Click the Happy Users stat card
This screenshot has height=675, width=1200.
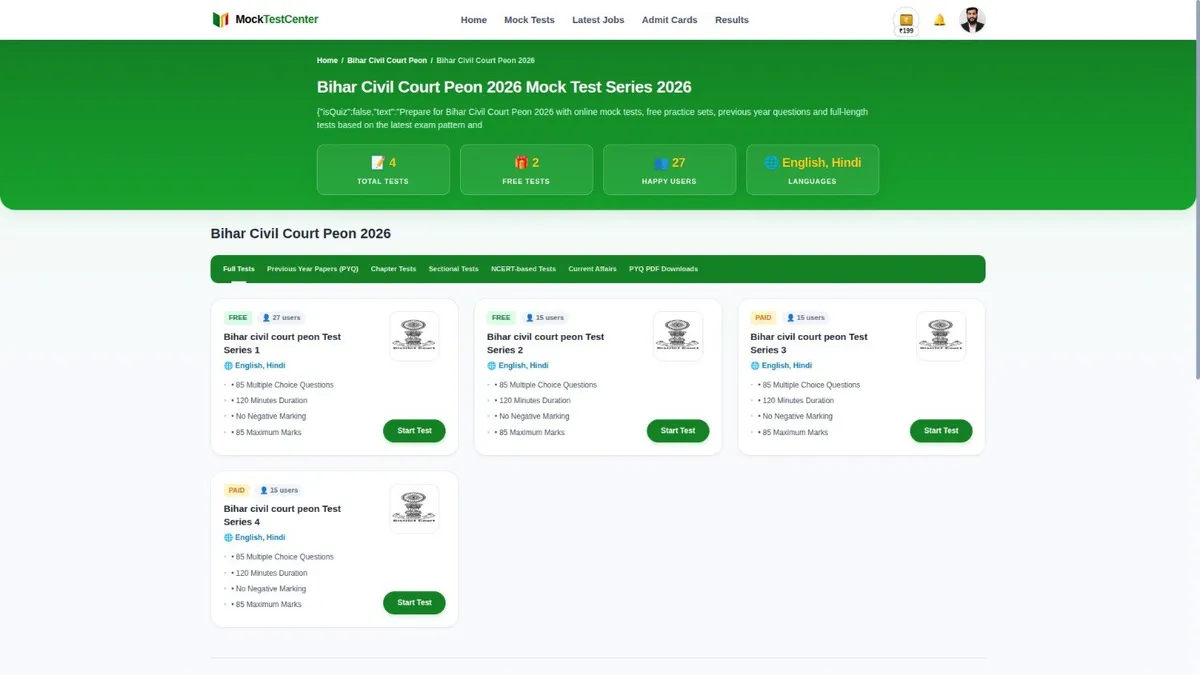point(669,170)
